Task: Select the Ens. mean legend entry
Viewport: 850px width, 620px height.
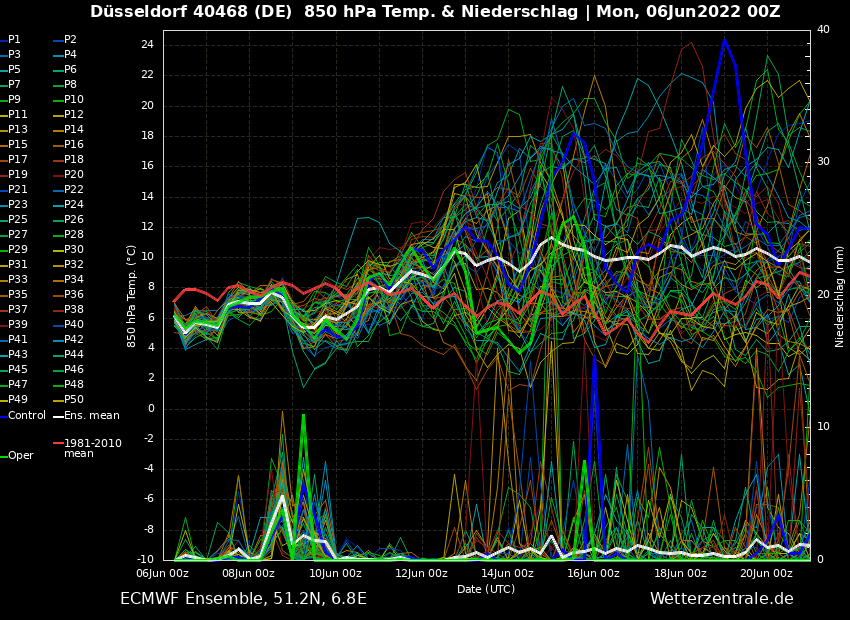Action: pos(91,415)
